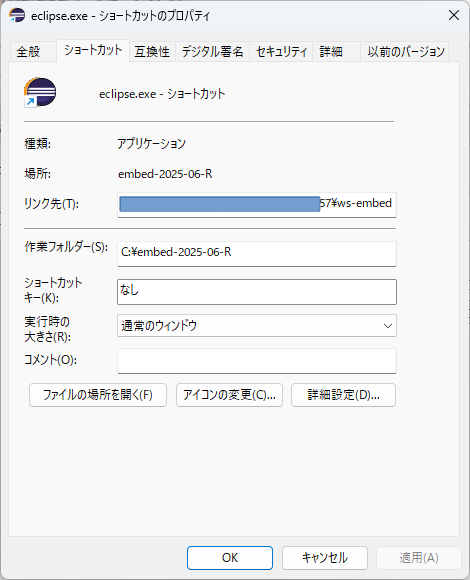Confirm with the OK button

coord(230,557)
